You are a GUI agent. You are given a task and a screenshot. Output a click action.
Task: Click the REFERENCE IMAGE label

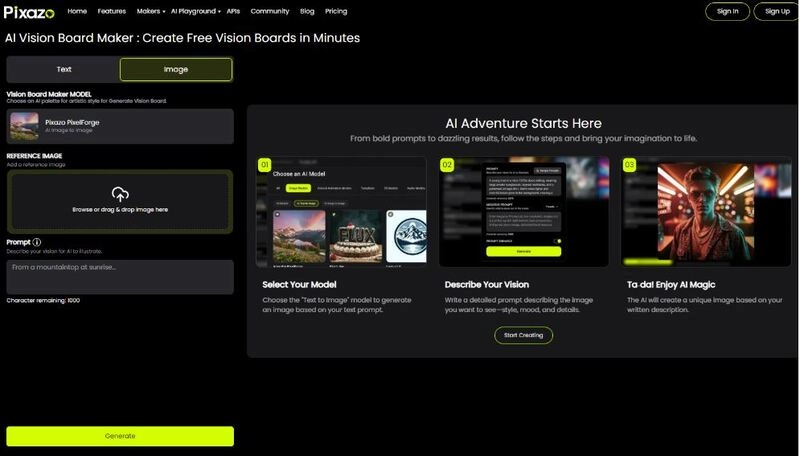click(x=34, y=156)
